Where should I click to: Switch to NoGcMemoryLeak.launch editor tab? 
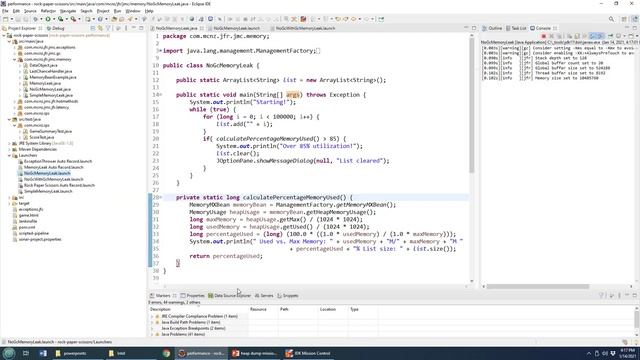tap(236, 28)
